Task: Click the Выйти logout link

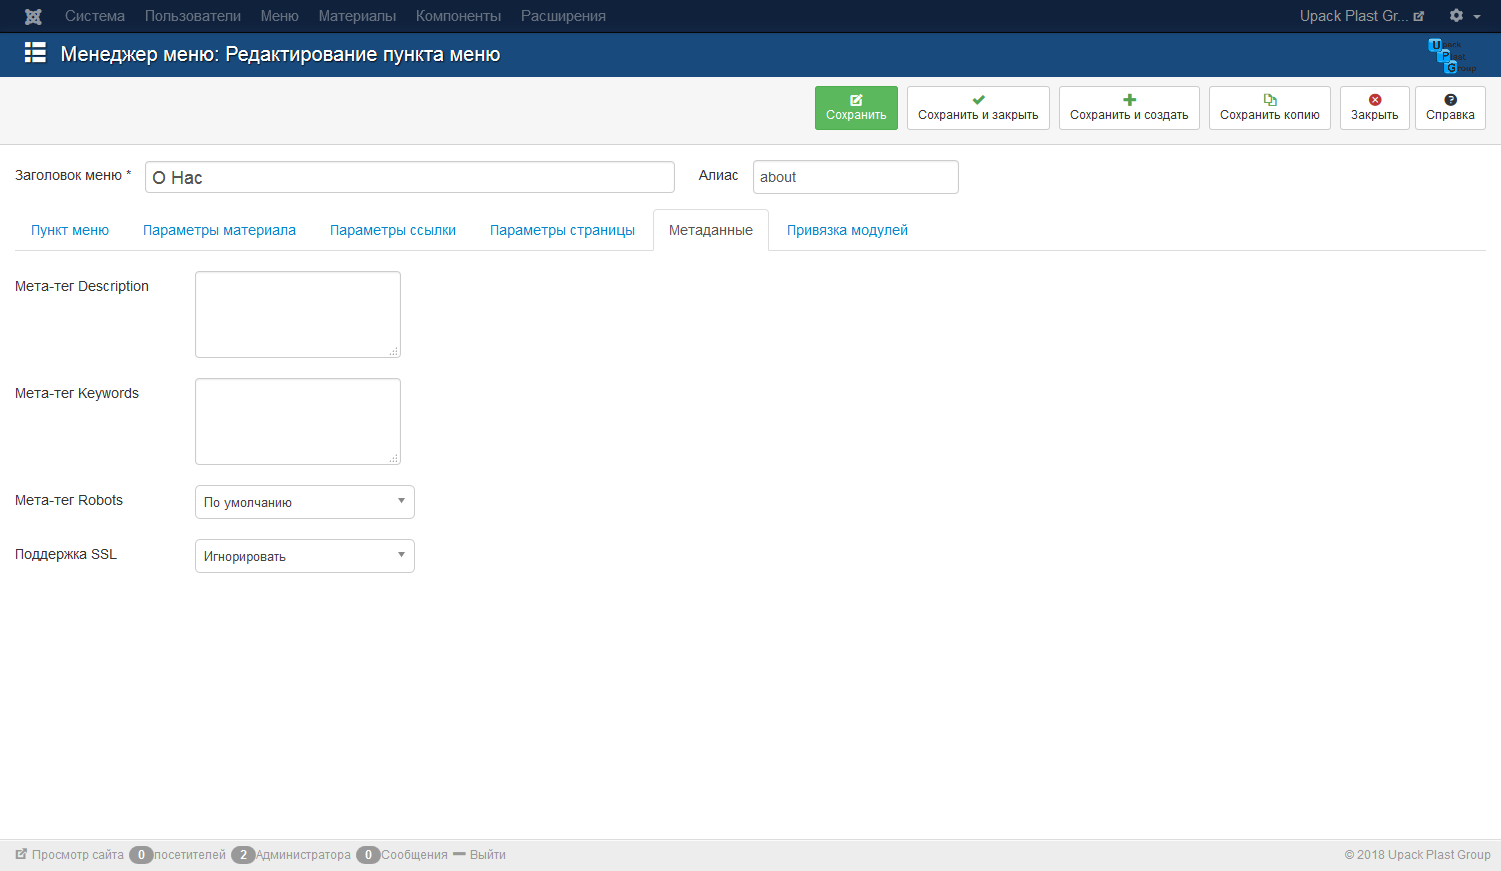Action: coord(488,855)
